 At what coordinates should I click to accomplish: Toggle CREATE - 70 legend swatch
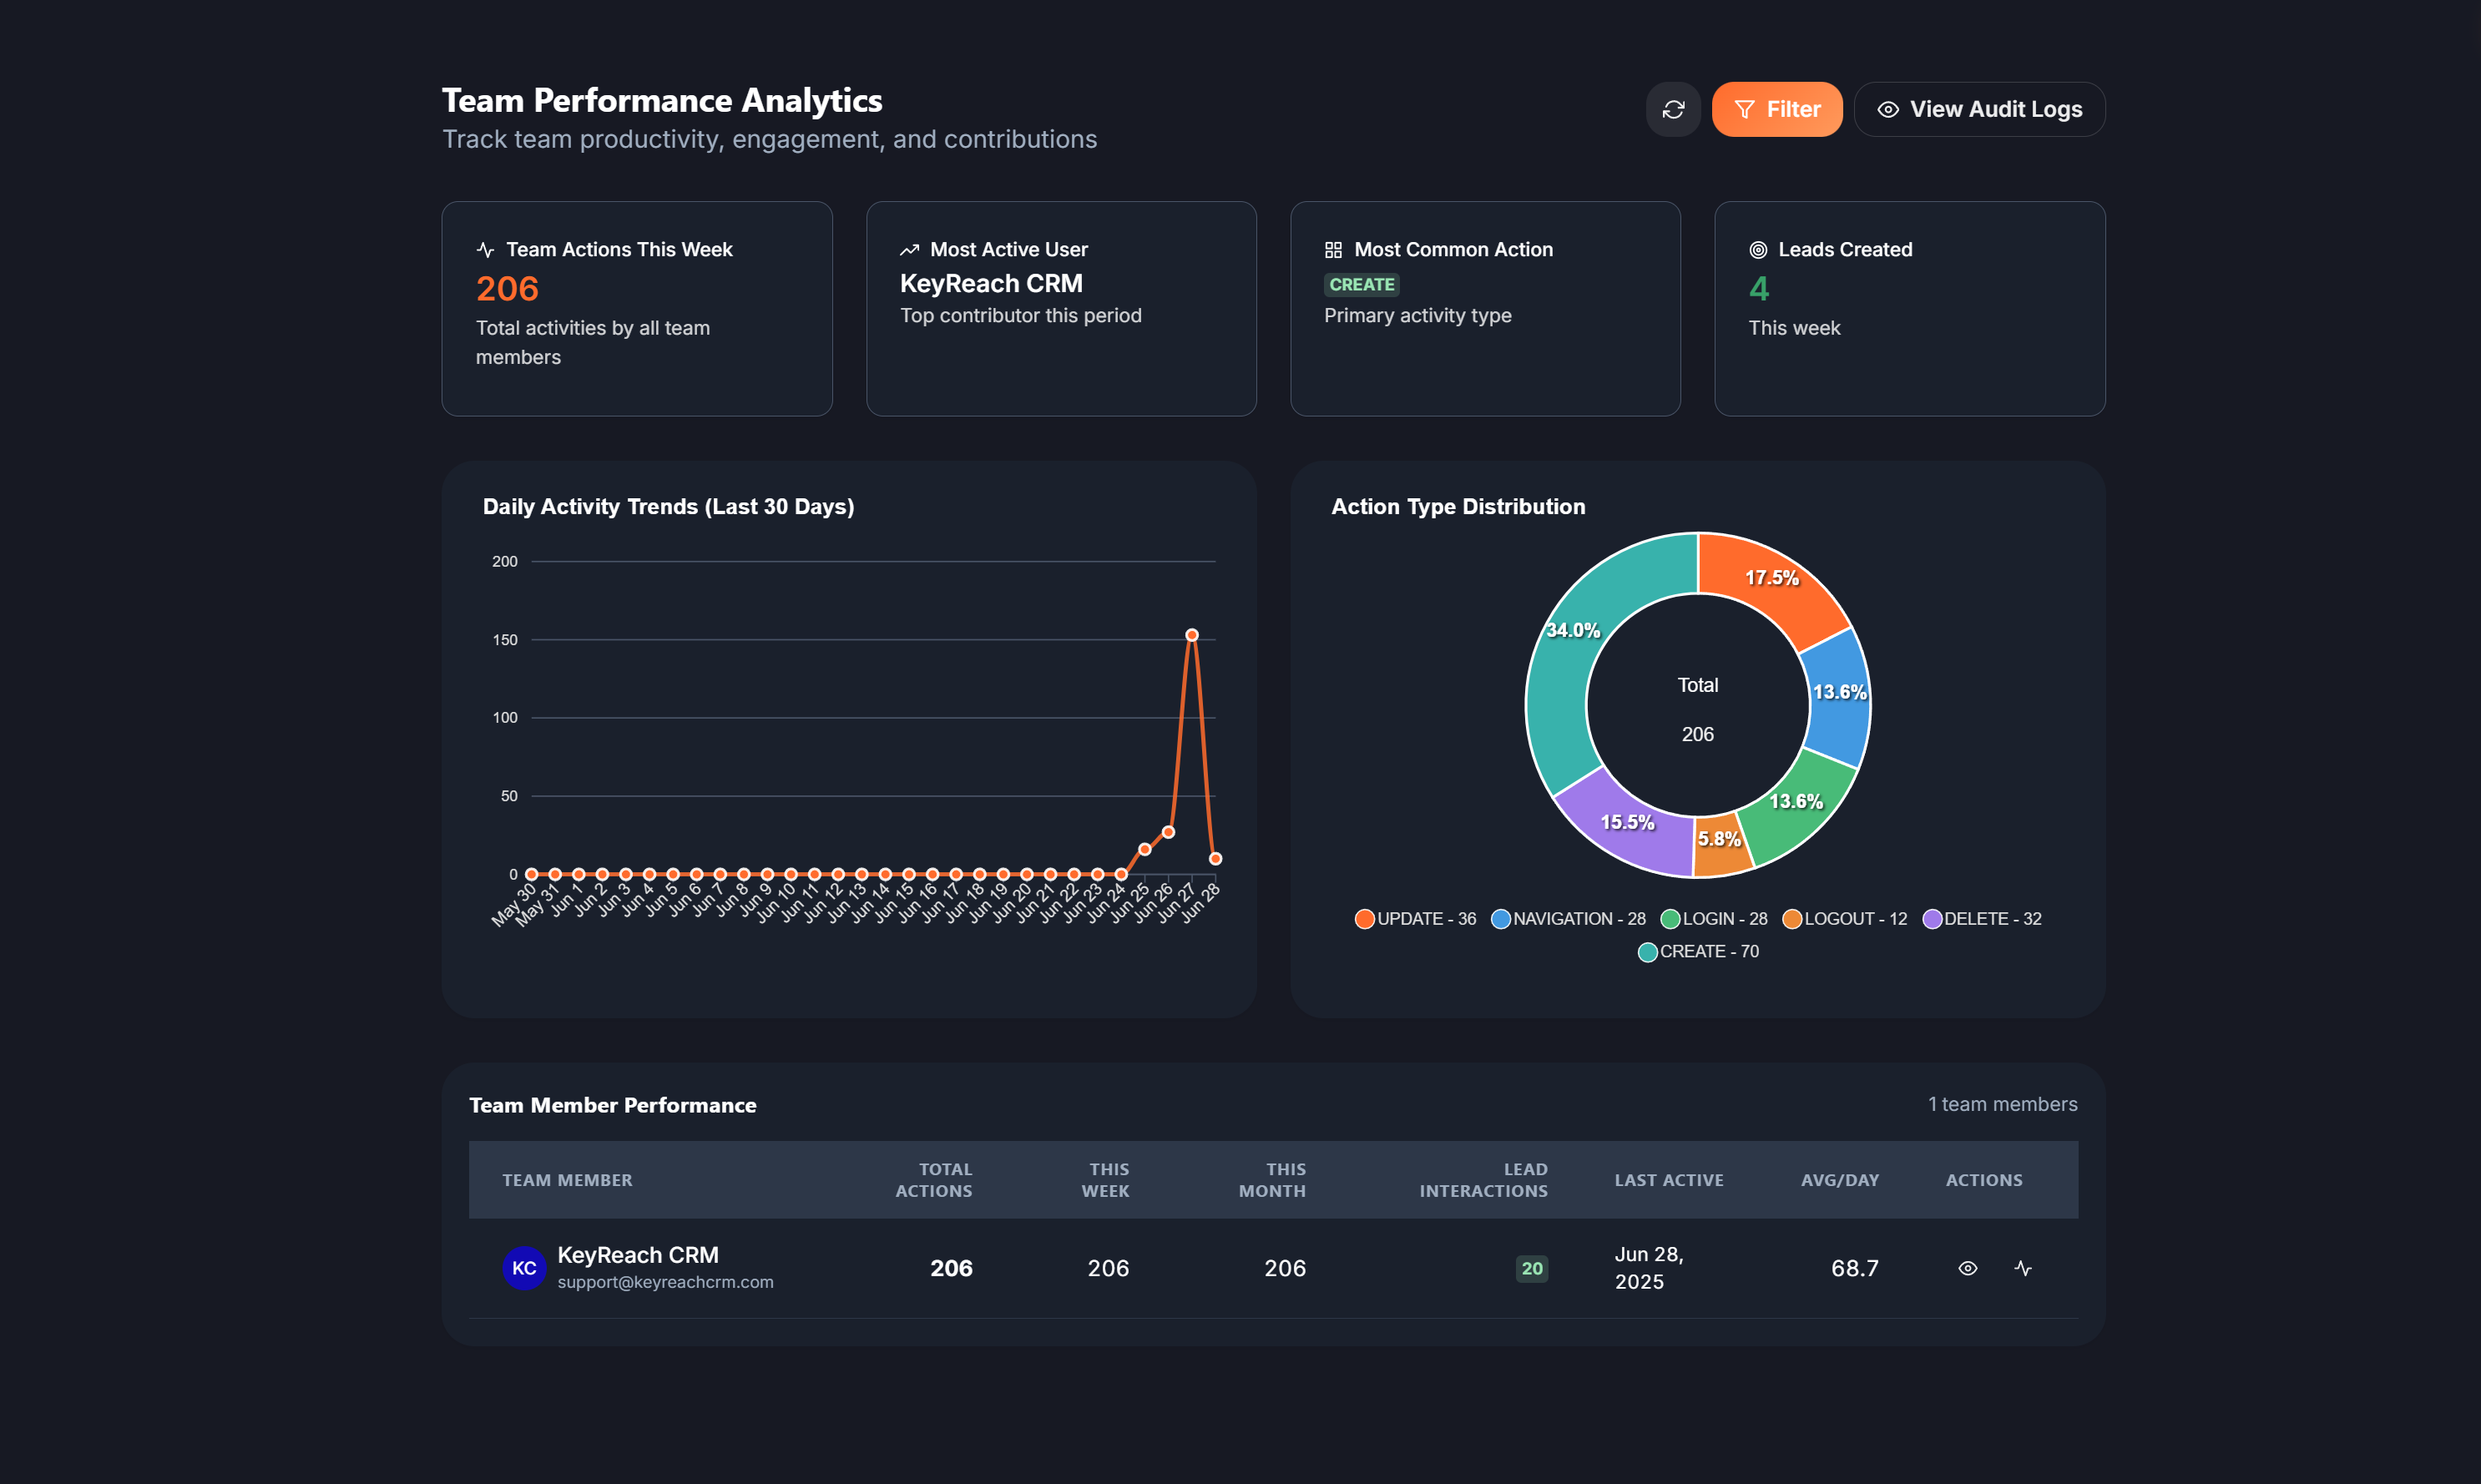[x=1647, y=952]
